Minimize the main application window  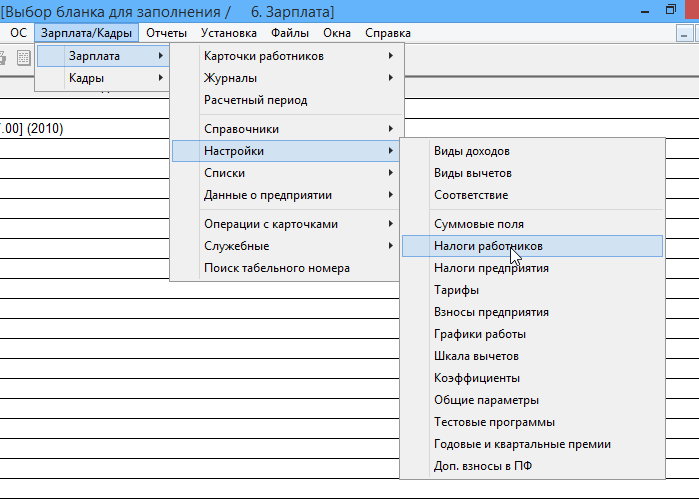tap(645, 11)
